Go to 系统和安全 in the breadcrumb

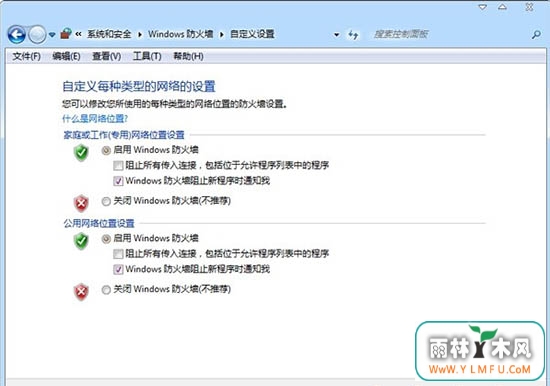(109, 34)
